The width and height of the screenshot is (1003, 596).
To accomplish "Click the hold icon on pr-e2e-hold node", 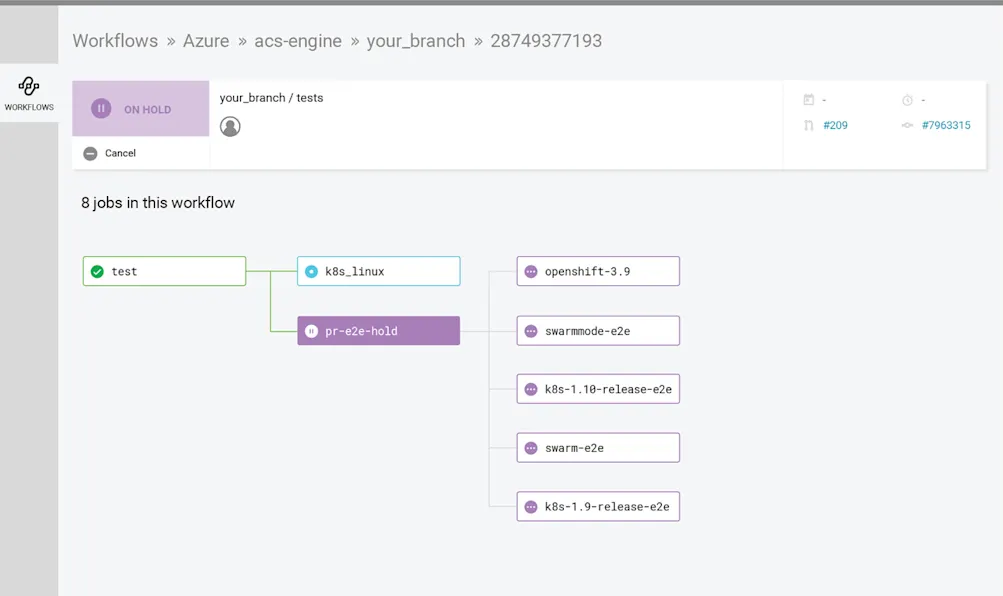I will click(x=312, y=330).
